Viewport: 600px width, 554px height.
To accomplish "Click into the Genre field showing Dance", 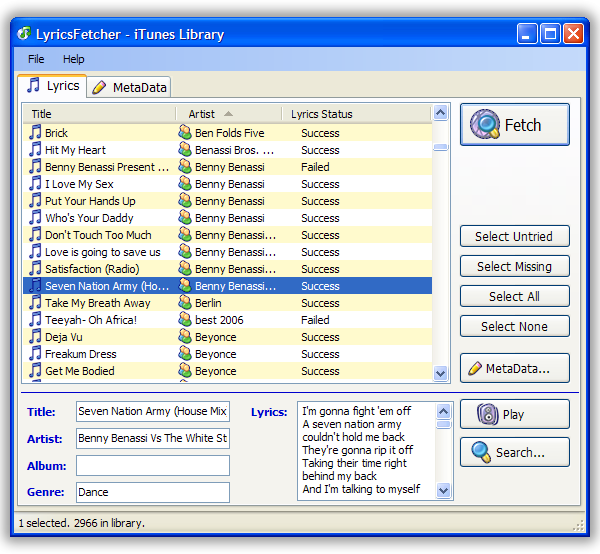I will click(153, 492).
